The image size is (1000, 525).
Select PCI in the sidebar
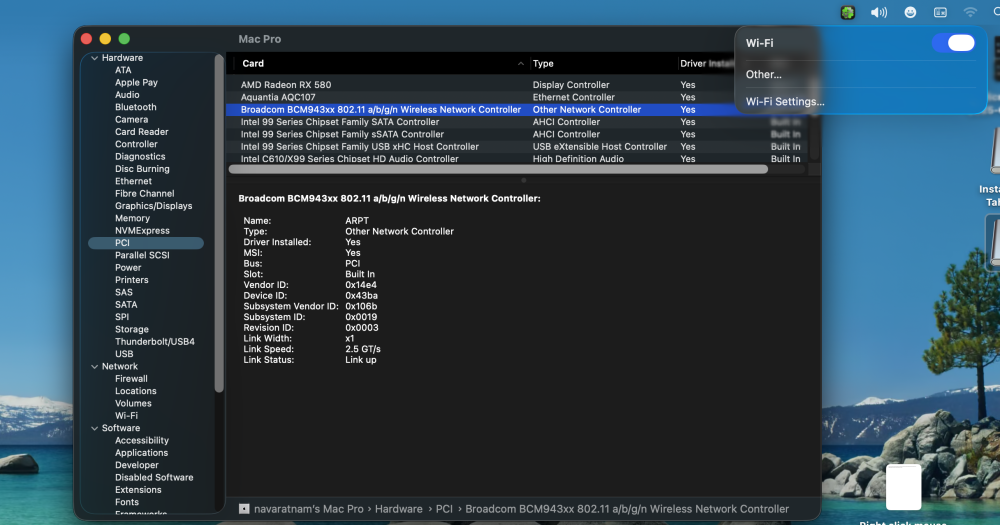pos(146,243)
